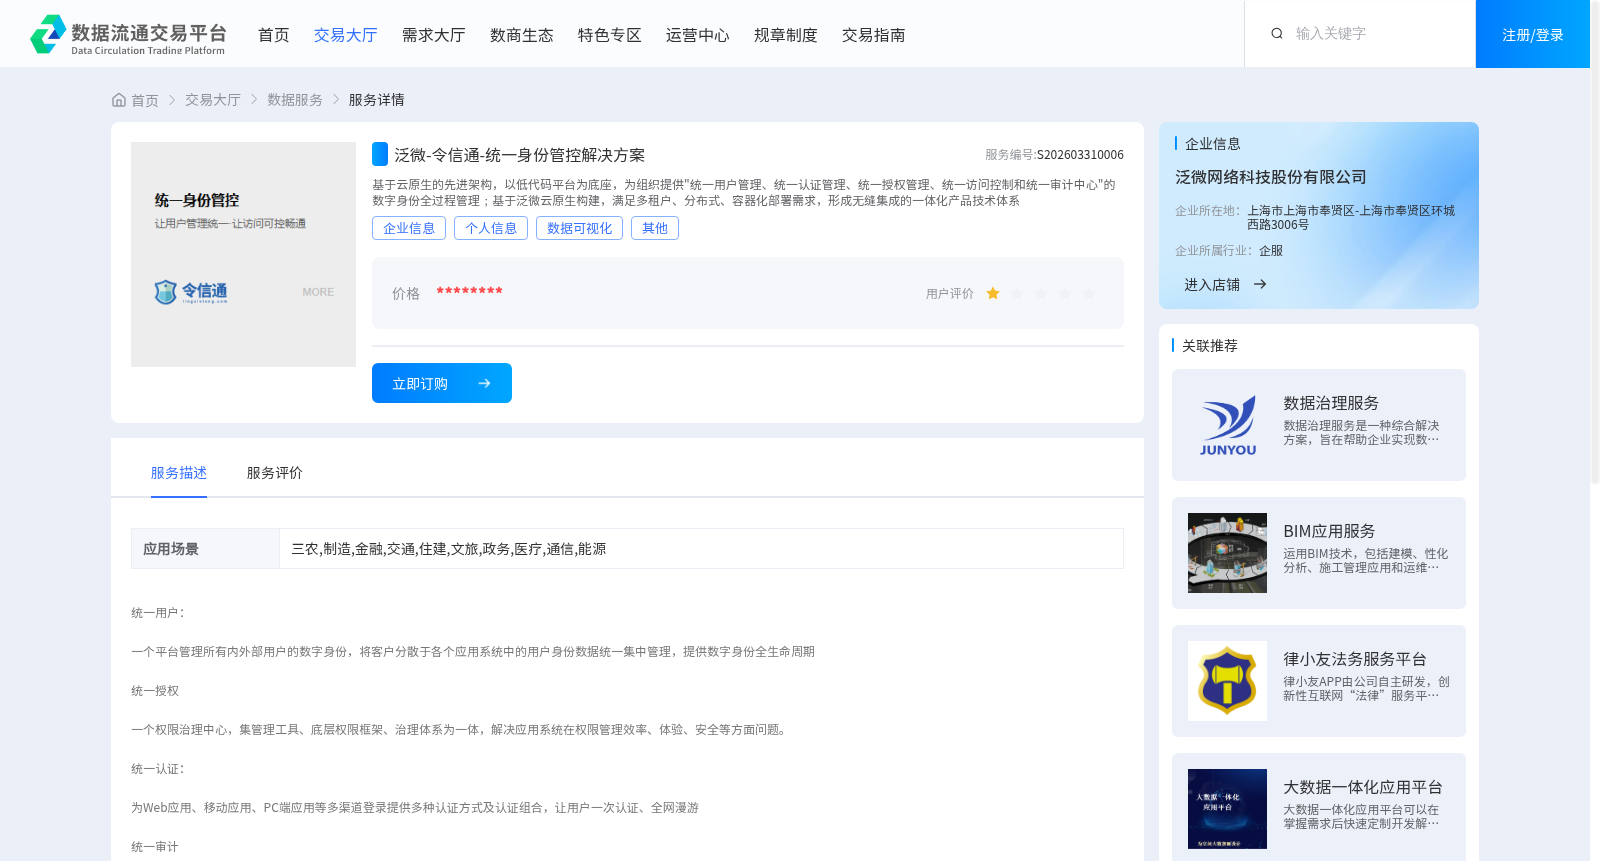This screenshot has height=861, width=1600.
Task: Click the 关联推荐 section heading
Action: [1210, 346]
